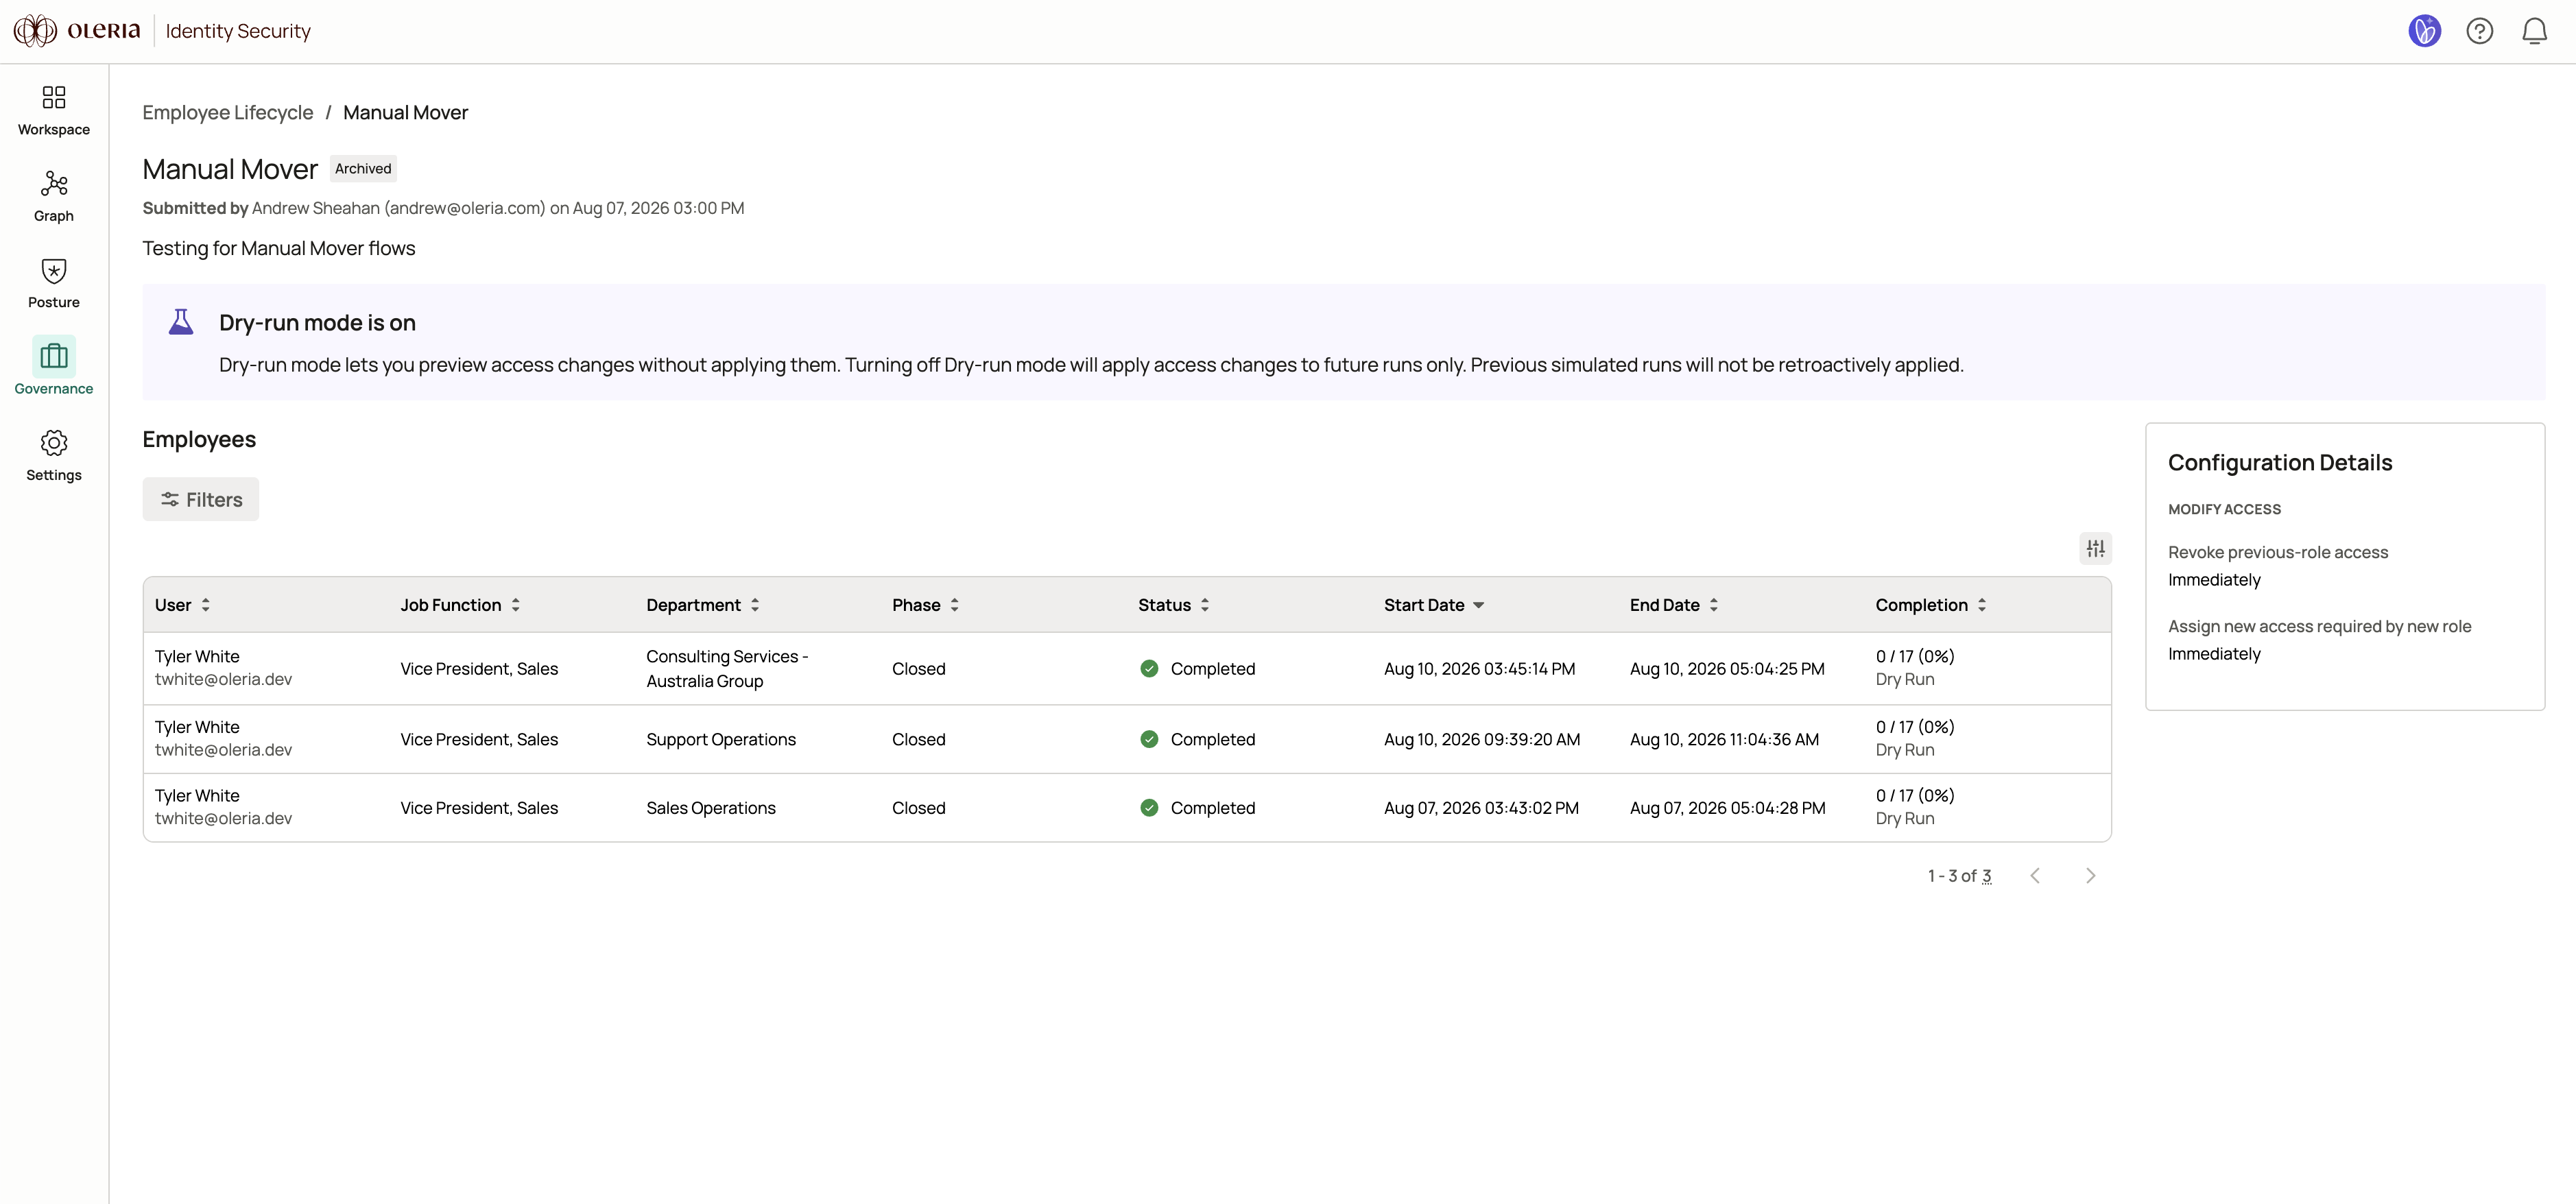Open the column settings sliders icon
2576x1204 pixels.
(x=2095, y=548)
